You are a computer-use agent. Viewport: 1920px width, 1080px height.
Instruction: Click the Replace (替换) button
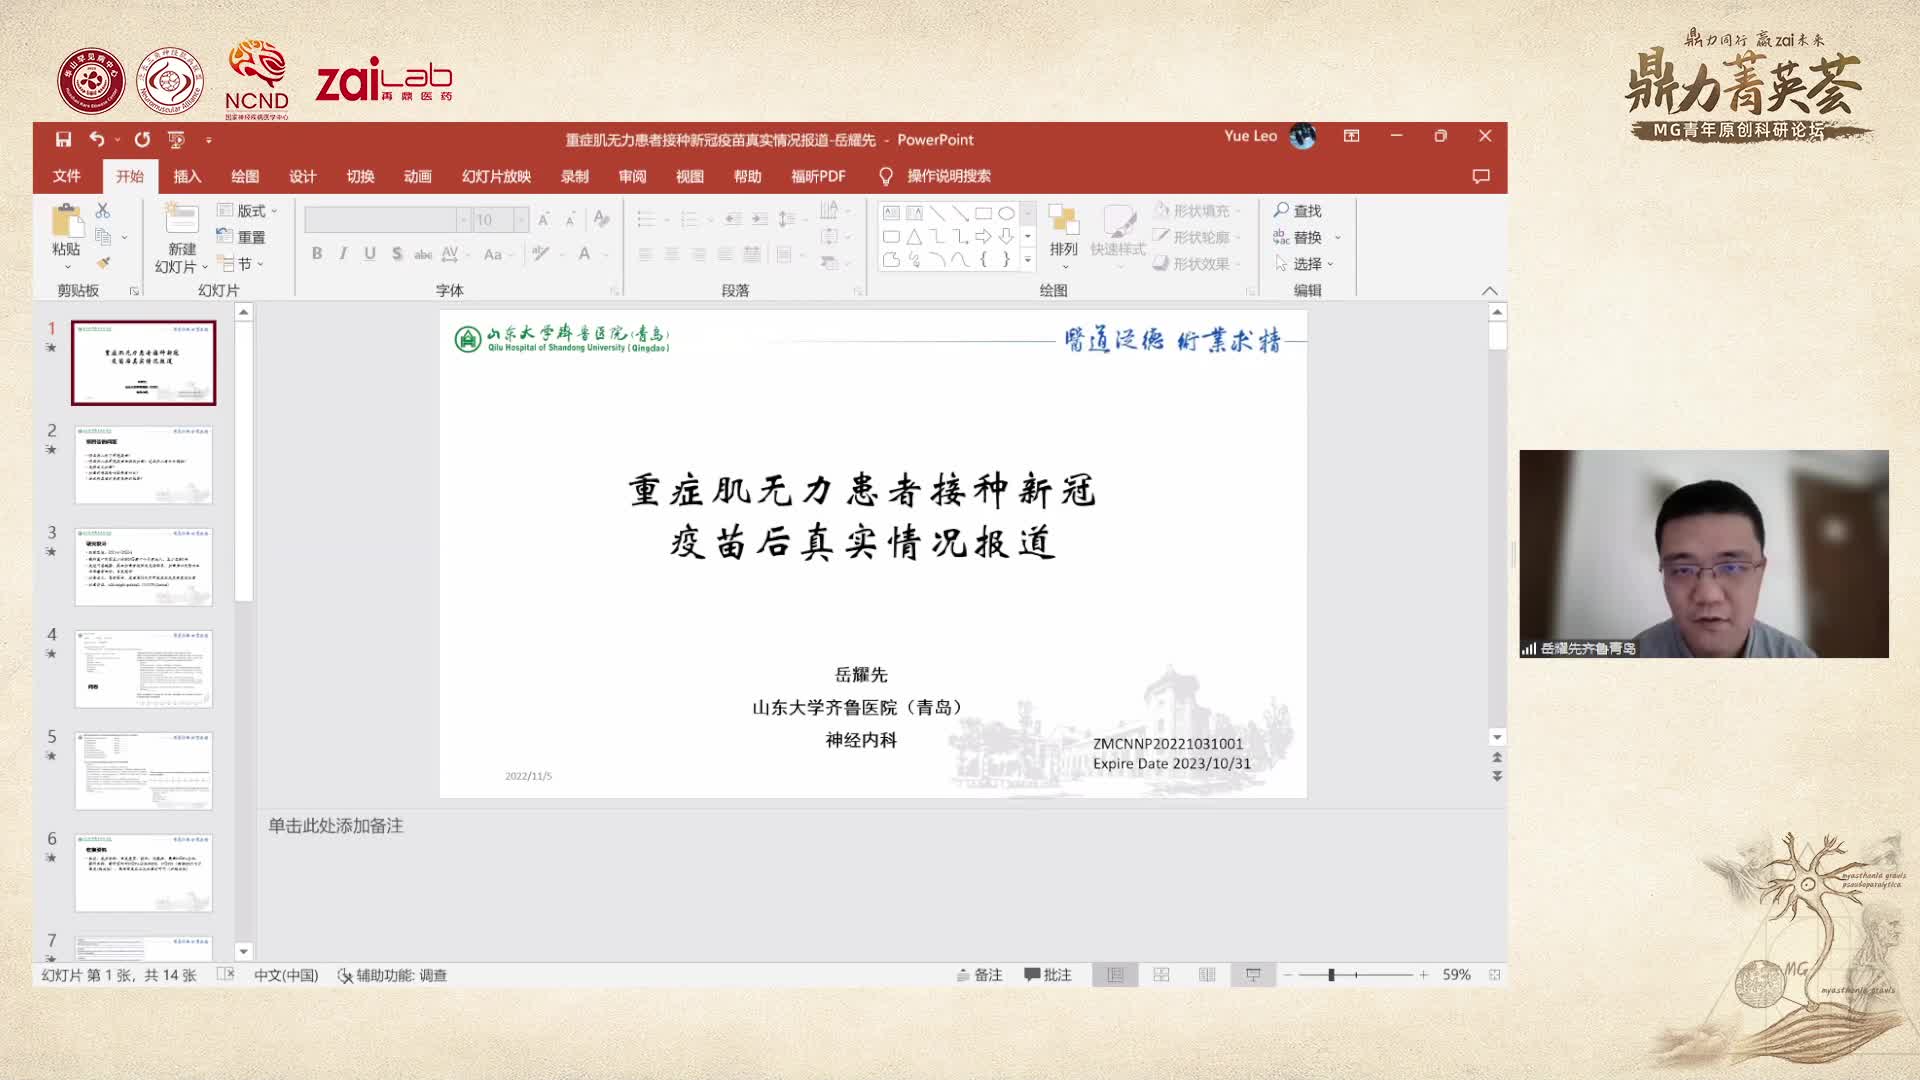click(1306, 237)
